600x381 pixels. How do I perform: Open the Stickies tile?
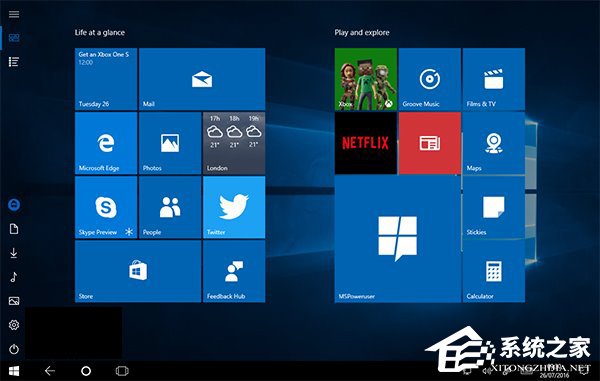(494, 207)
